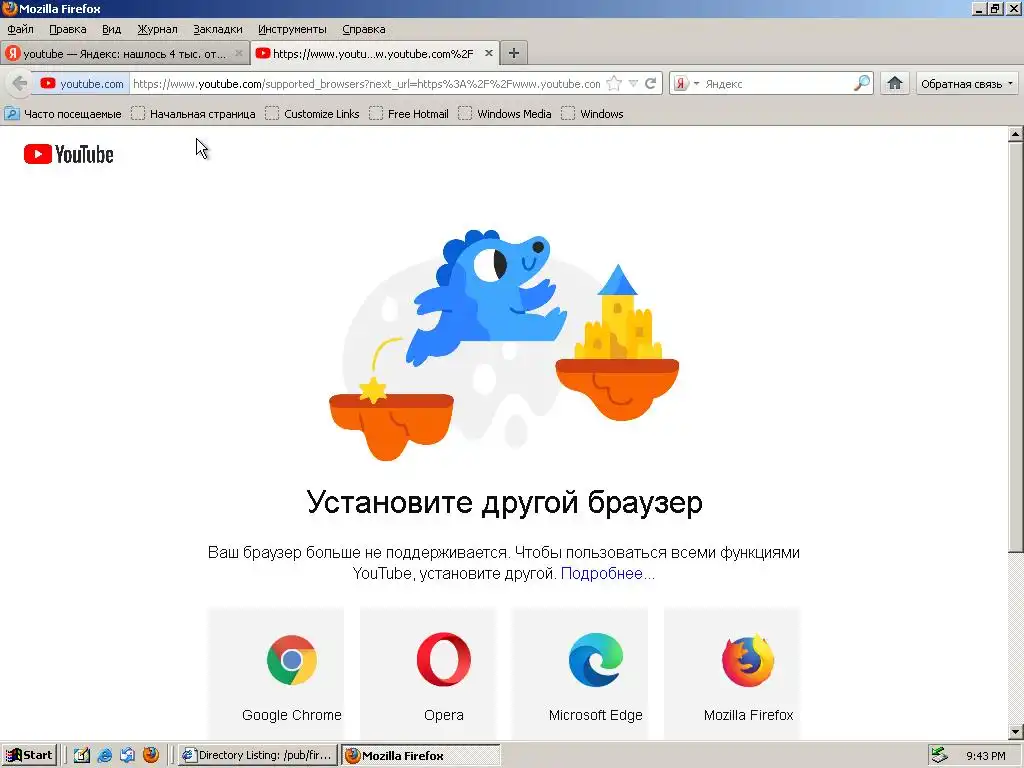
Task: Bookmark this page with the star icon
Action: 614,84
